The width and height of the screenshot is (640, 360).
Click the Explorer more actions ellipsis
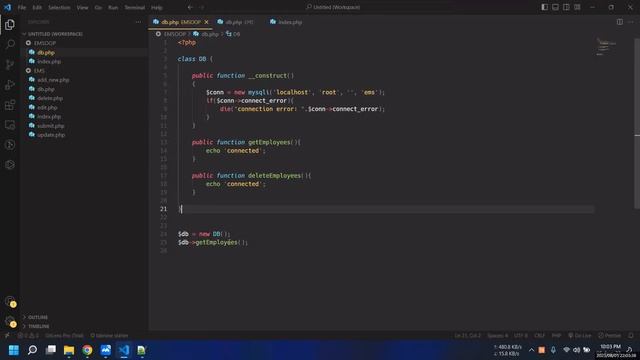point(138,22)
